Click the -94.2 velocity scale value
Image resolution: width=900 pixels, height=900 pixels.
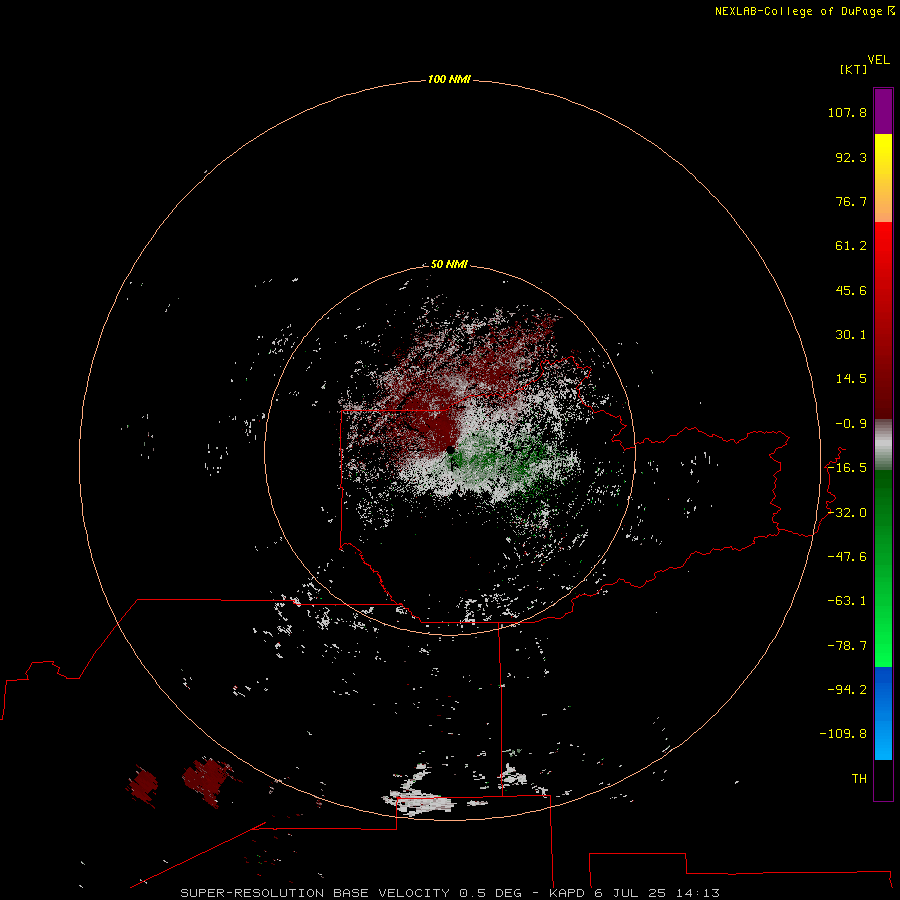click(x=847, y=690)
